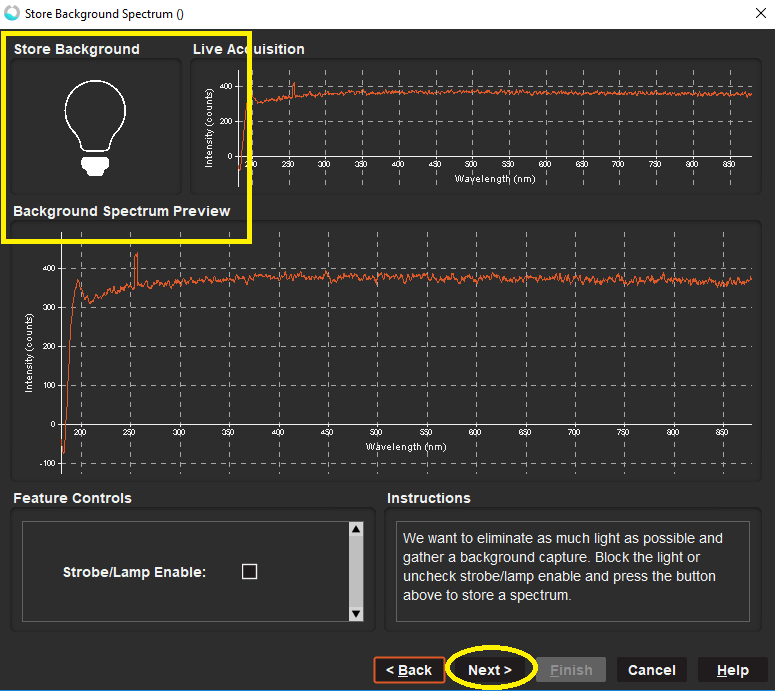
Task: Proceed with the Next > button
Action: tap(490, 670)
